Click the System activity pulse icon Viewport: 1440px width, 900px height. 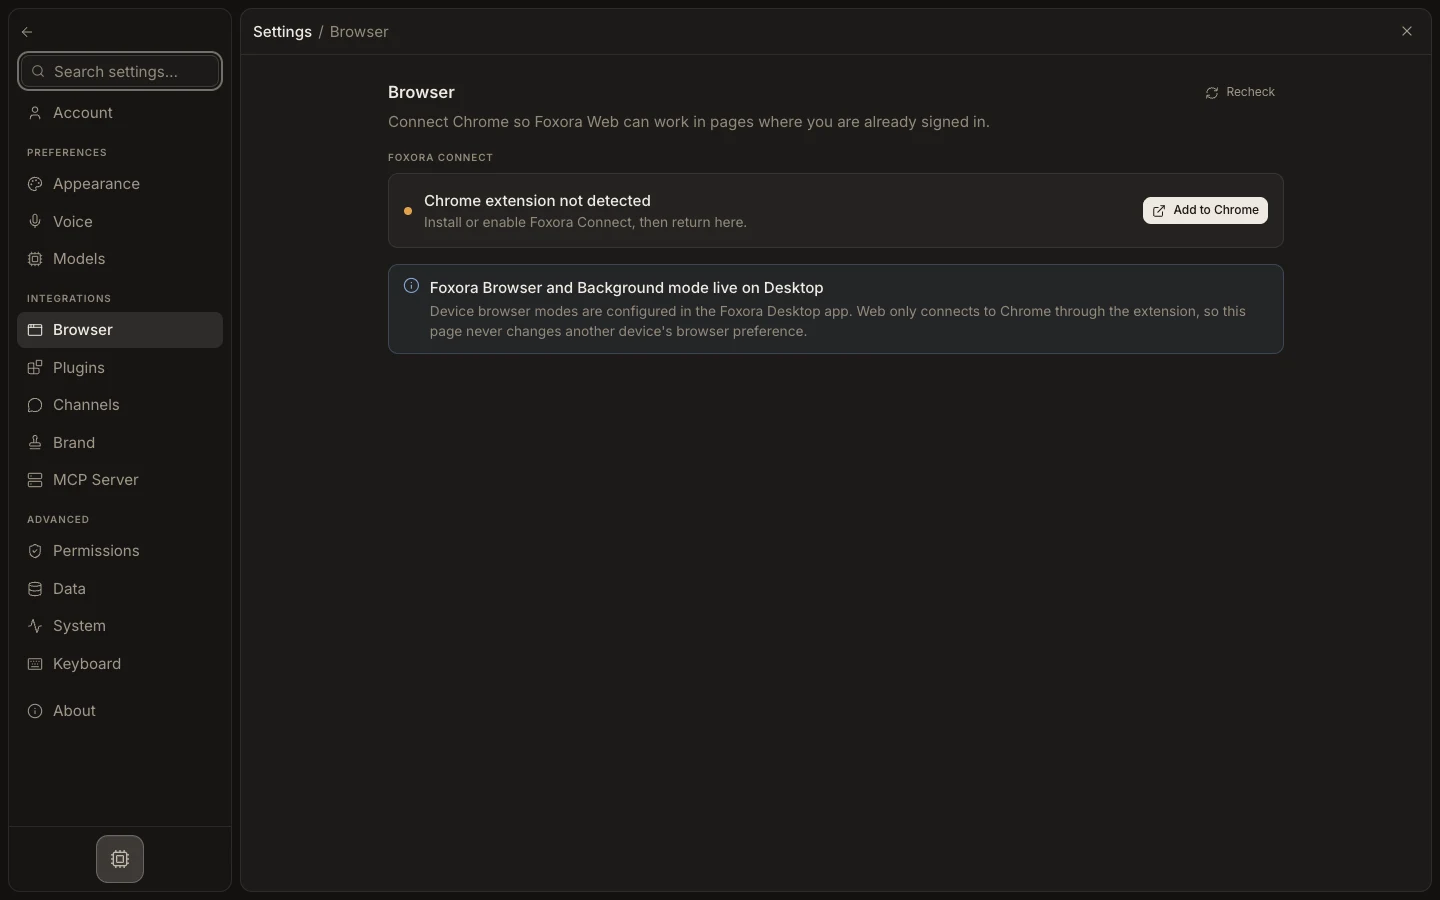[35, 626]
